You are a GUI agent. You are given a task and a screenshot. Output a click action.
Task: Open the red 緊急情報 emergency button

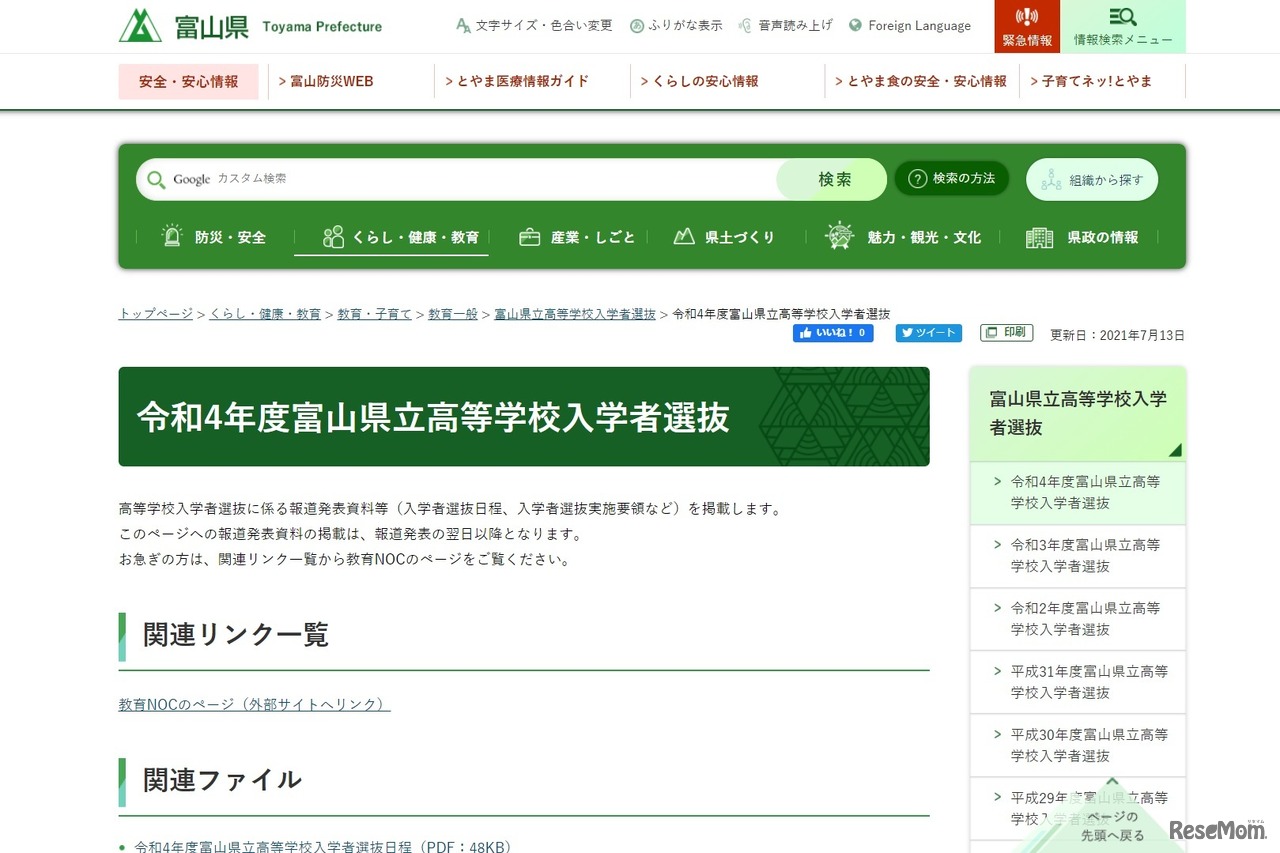coord(1027,27)
